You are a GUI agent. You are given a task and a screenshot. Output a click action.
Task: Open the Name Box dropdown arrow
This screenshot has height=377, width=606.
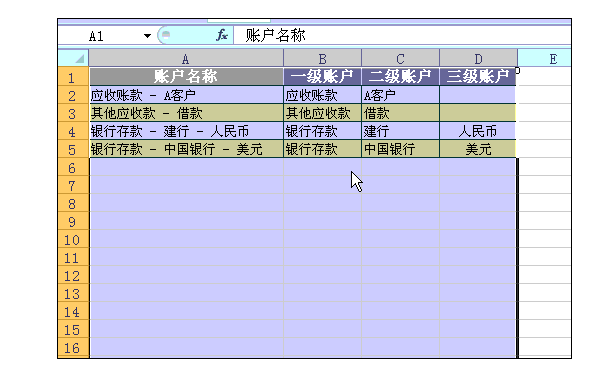click(147, 36)
